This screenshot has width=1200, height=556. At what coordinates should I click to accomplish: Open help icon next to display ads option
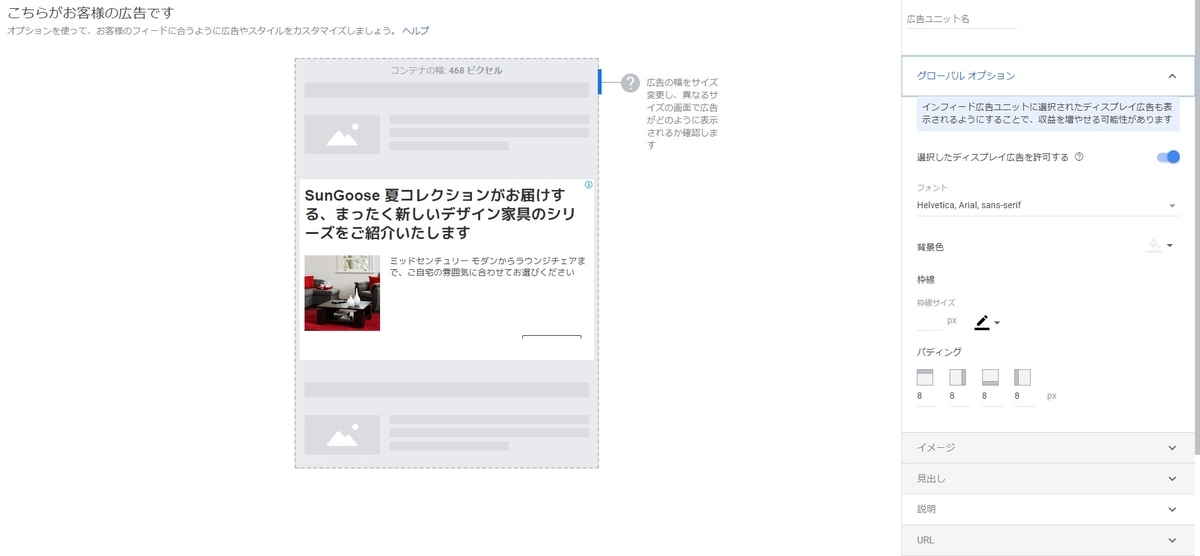point(1079,157)
